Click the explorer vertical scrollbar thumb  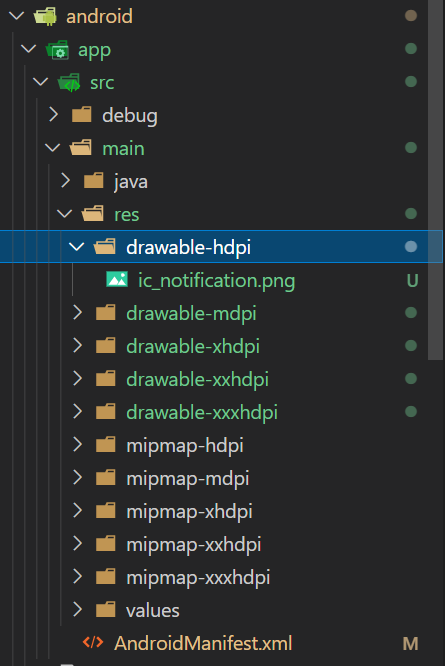coord(436,180)
